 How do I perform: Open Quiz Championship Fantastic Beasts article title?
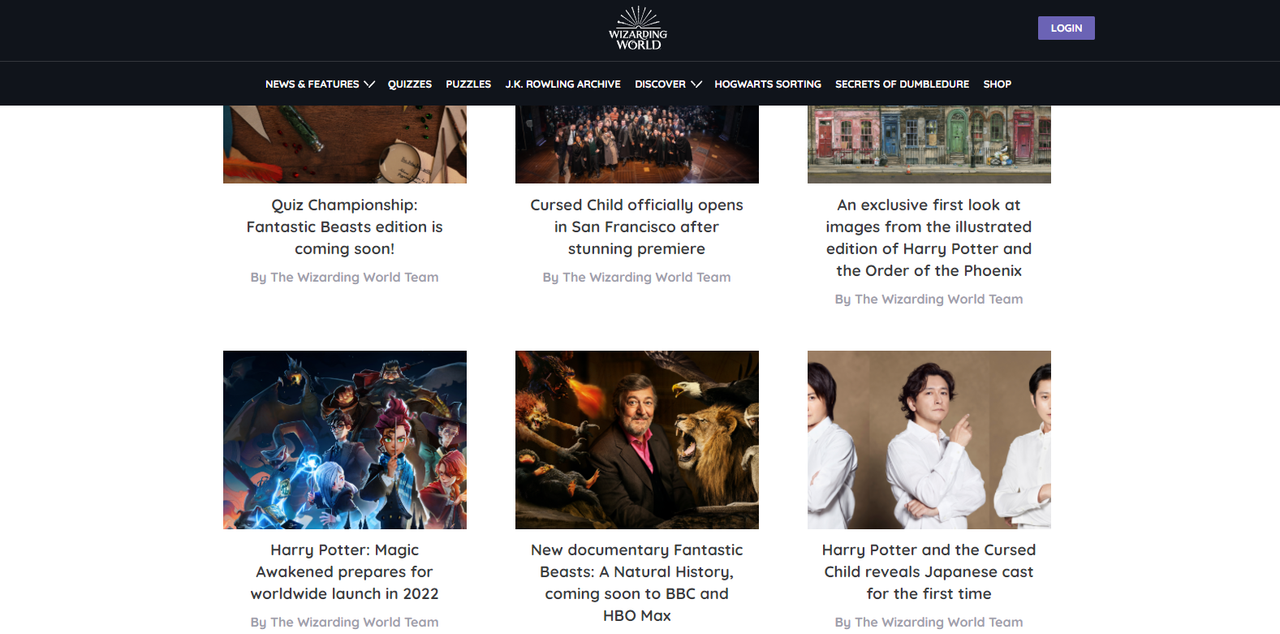[x=345, y=227]
